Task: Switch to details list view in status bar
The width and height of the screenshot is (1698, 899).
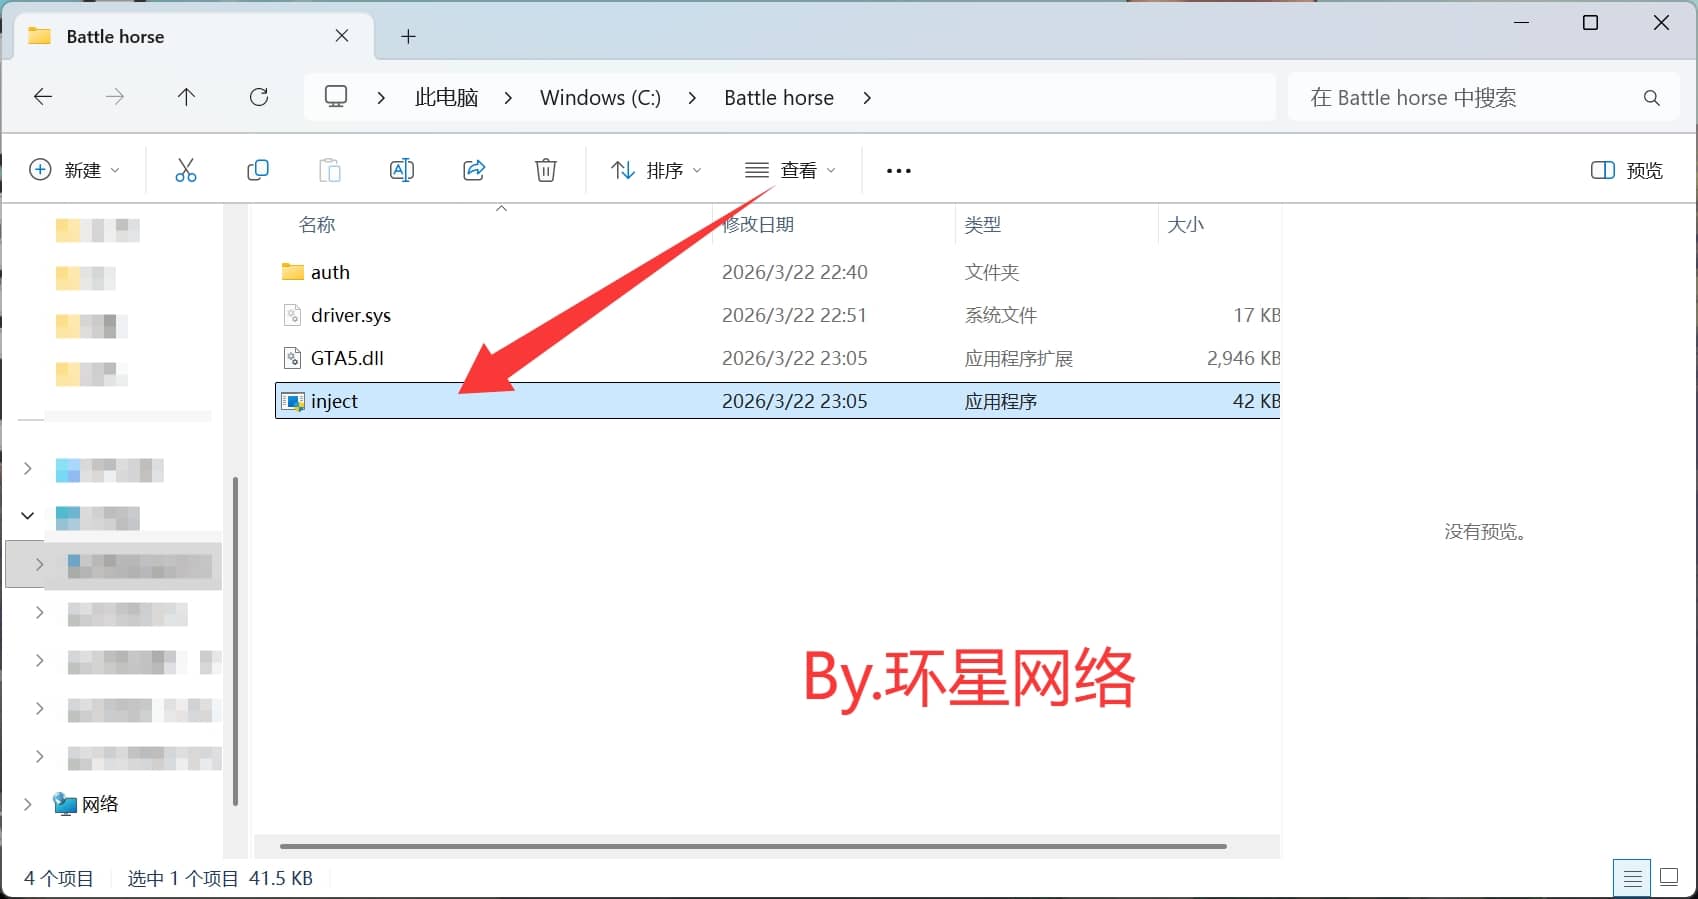Action: pos(1632,878)
